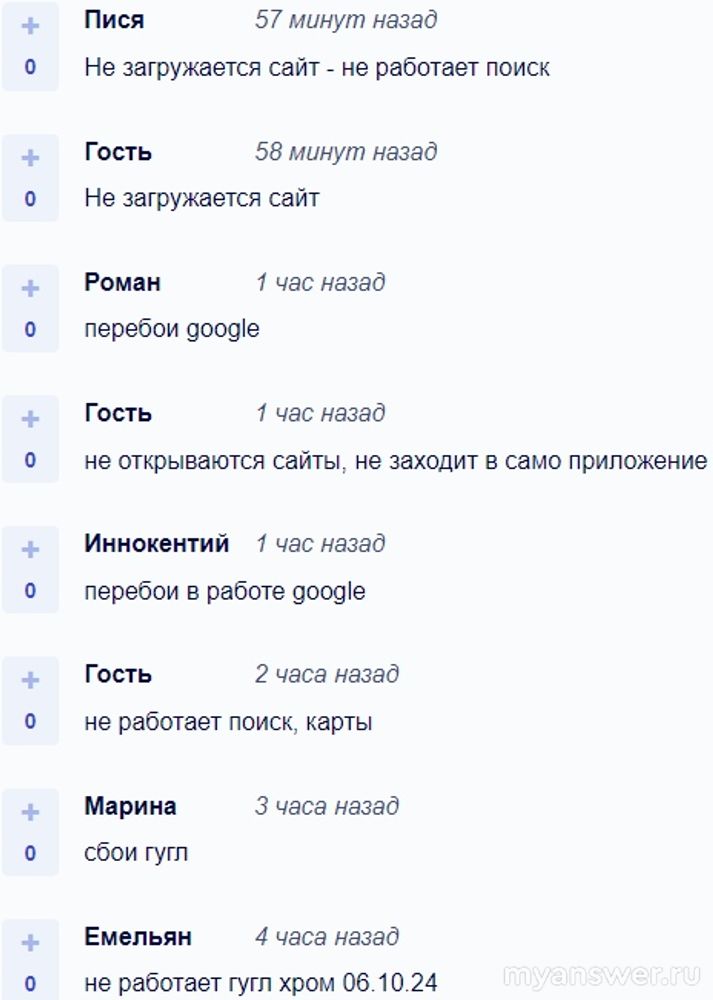The width and height of the screenshot is (713, 1000).
Task: Open the profile of user Пися
Action: pos(114,20)
